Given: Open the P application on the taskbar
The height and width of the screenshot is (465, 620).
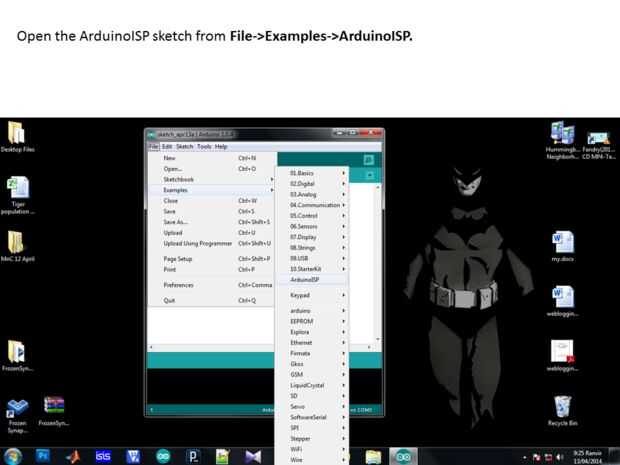Looking at the screenshot, I should (193, 456).
